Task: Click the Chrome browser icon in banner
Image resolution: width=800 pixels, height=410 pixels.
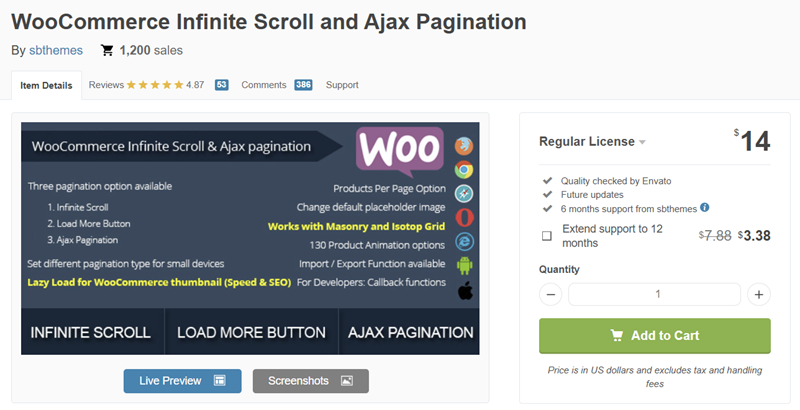Action: pyautogui.click(x=464, y=170)
